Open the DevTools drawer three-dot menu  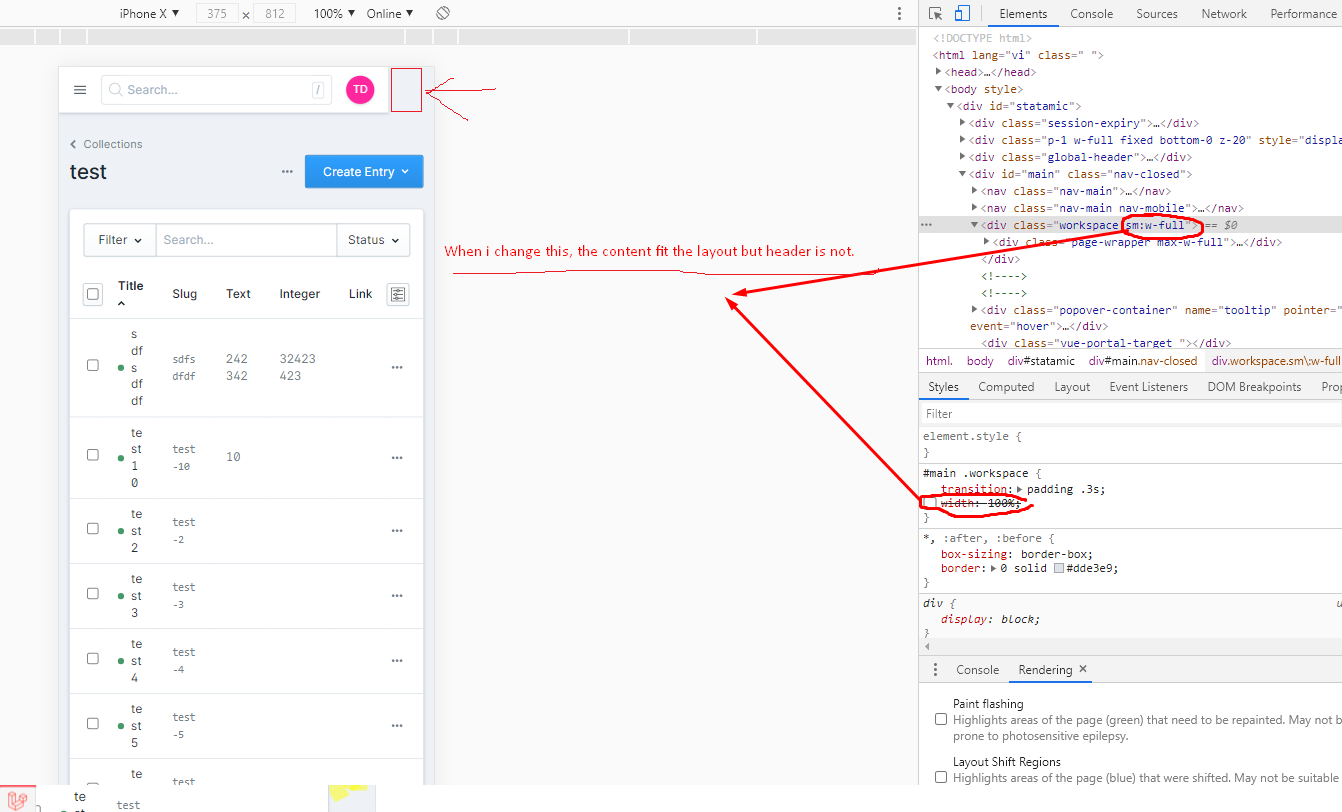coord(935,670)
